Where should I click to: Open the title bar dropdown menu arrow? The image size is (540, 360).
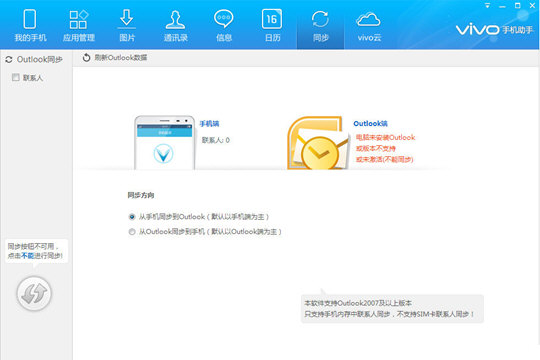487,6
